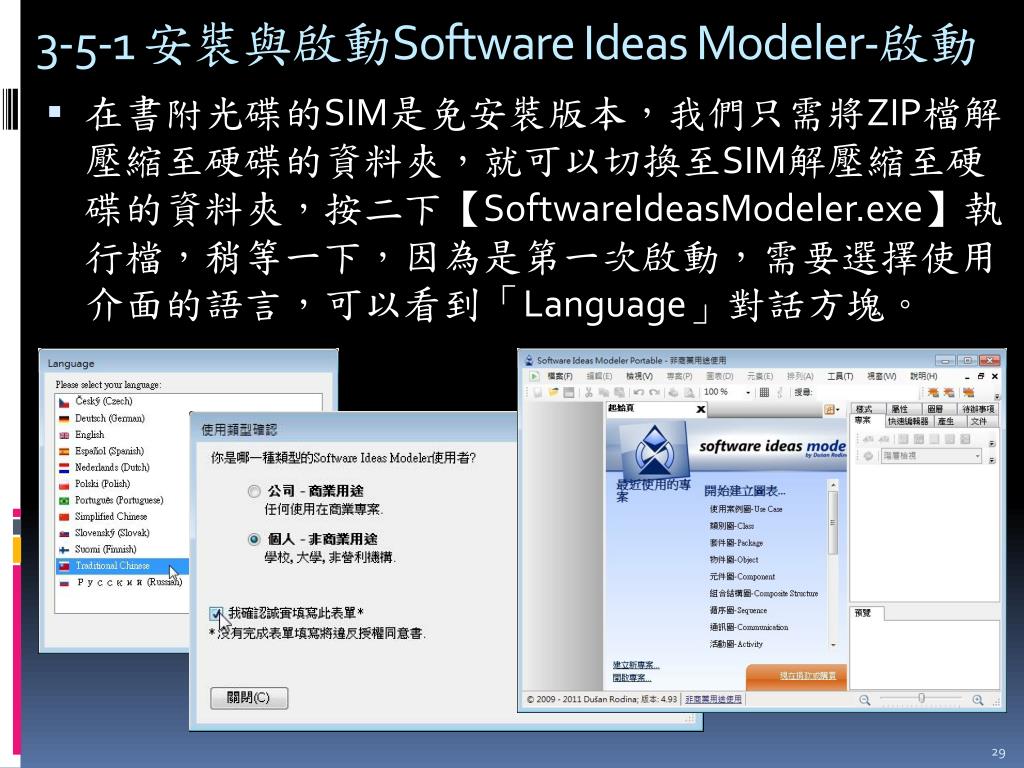Click the copy toolbar icon
Screen dimensions: 1024x768
(x=603, y=392)
